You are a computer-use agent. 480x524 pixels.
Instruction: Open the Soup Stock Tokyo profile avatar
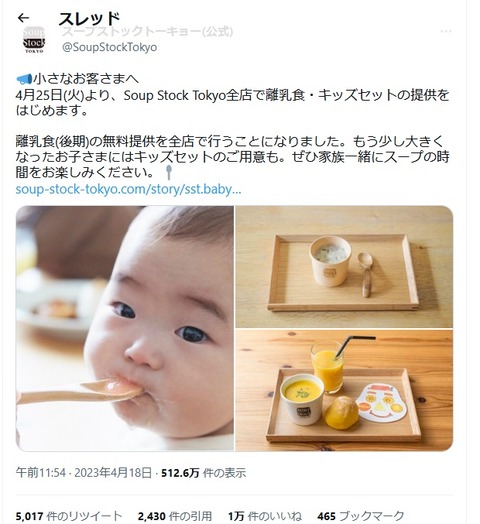(x=34, y=39)
